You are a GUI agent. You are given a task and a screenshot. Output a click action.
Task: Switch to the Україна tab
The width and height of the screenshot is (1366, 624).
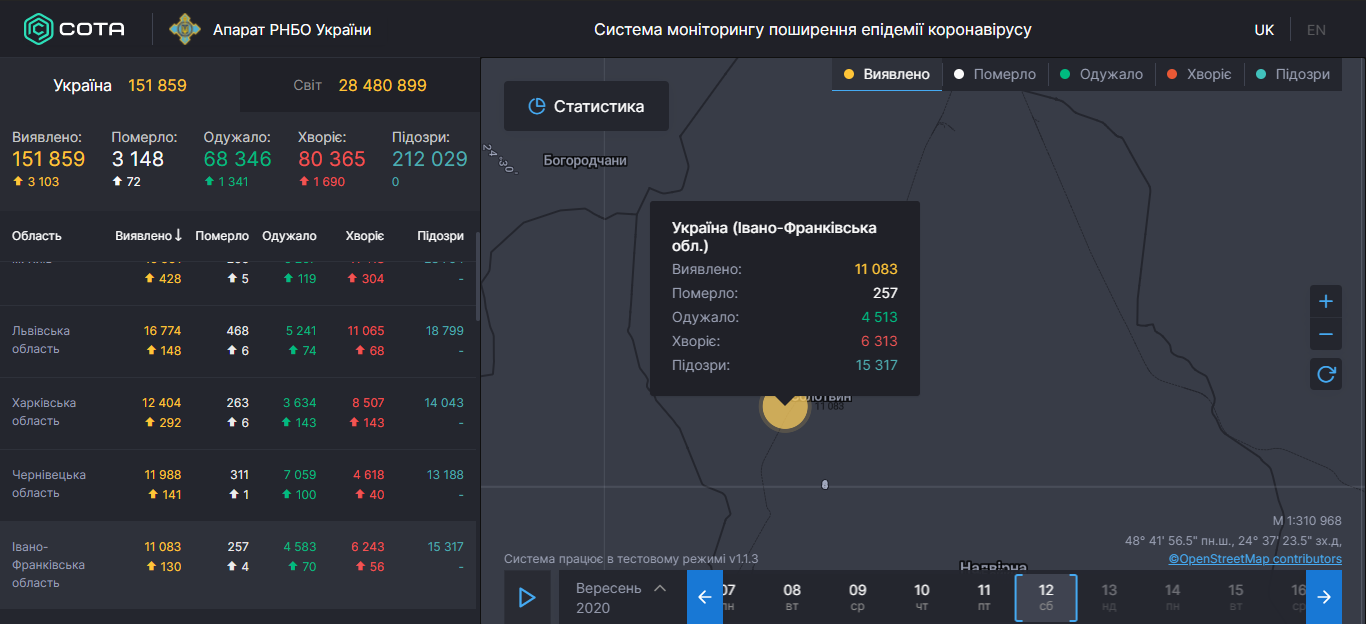tap(120, 85)
